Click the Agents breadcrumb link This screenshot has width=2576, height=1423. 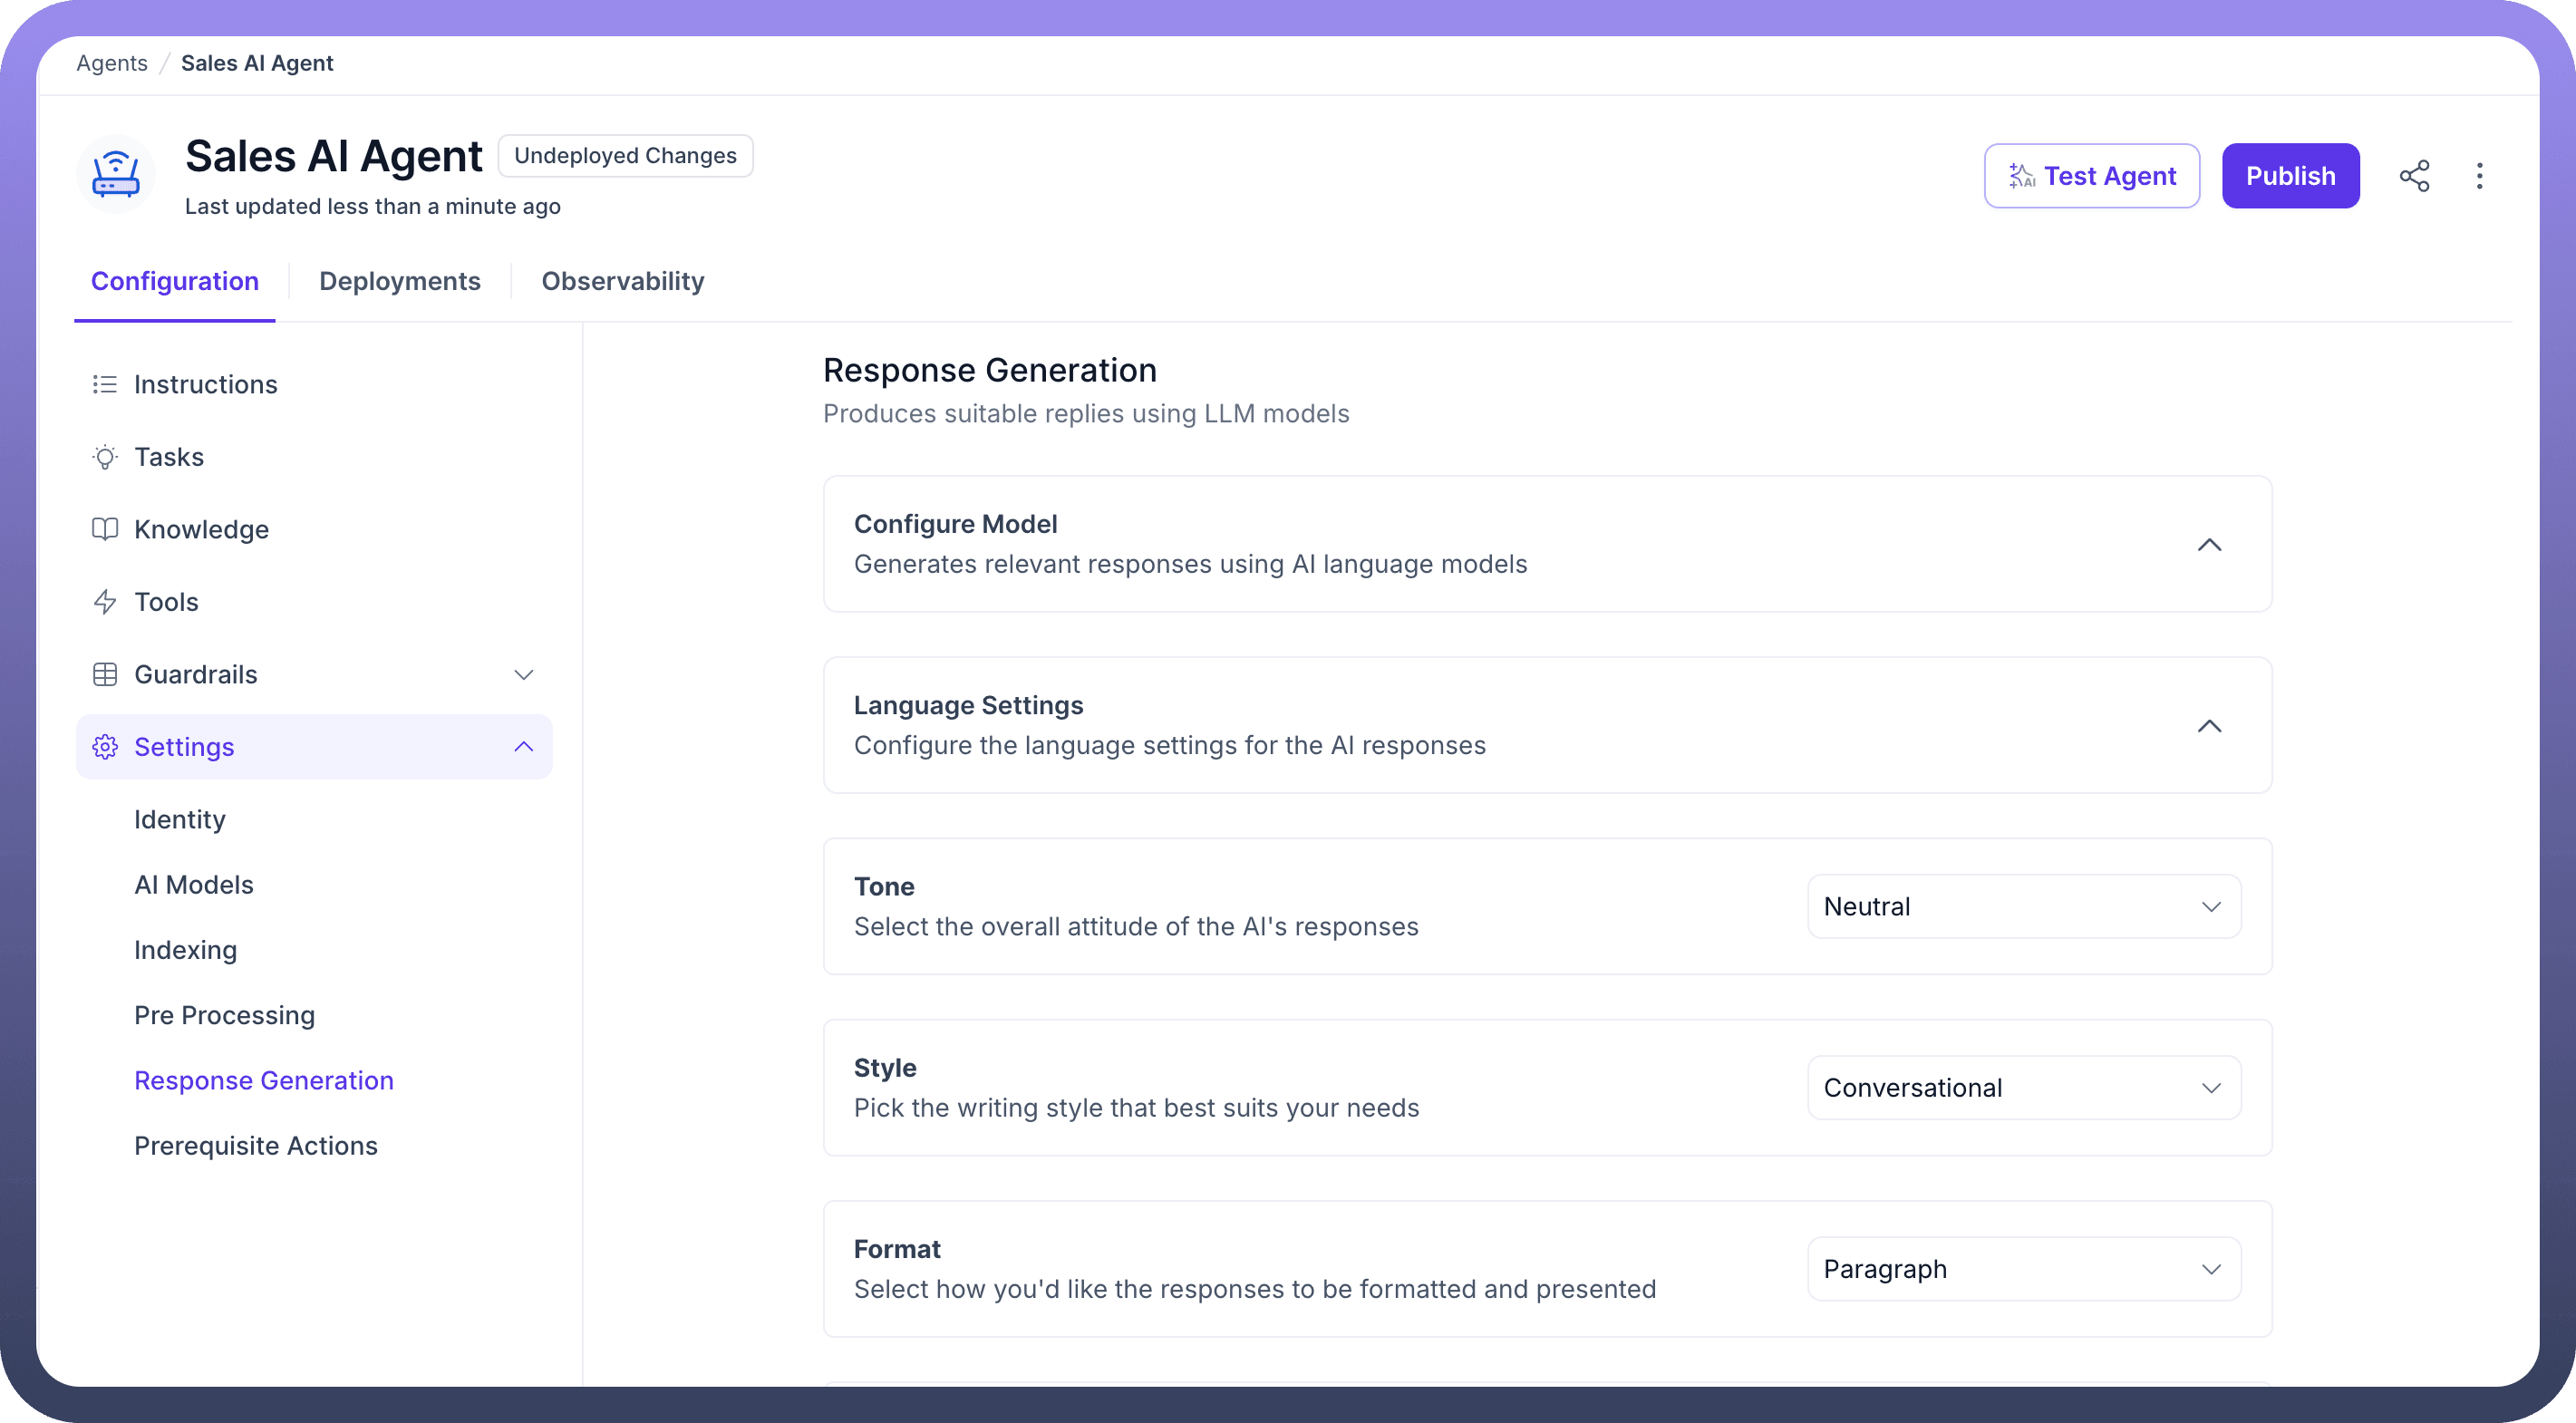coord(112,63)
